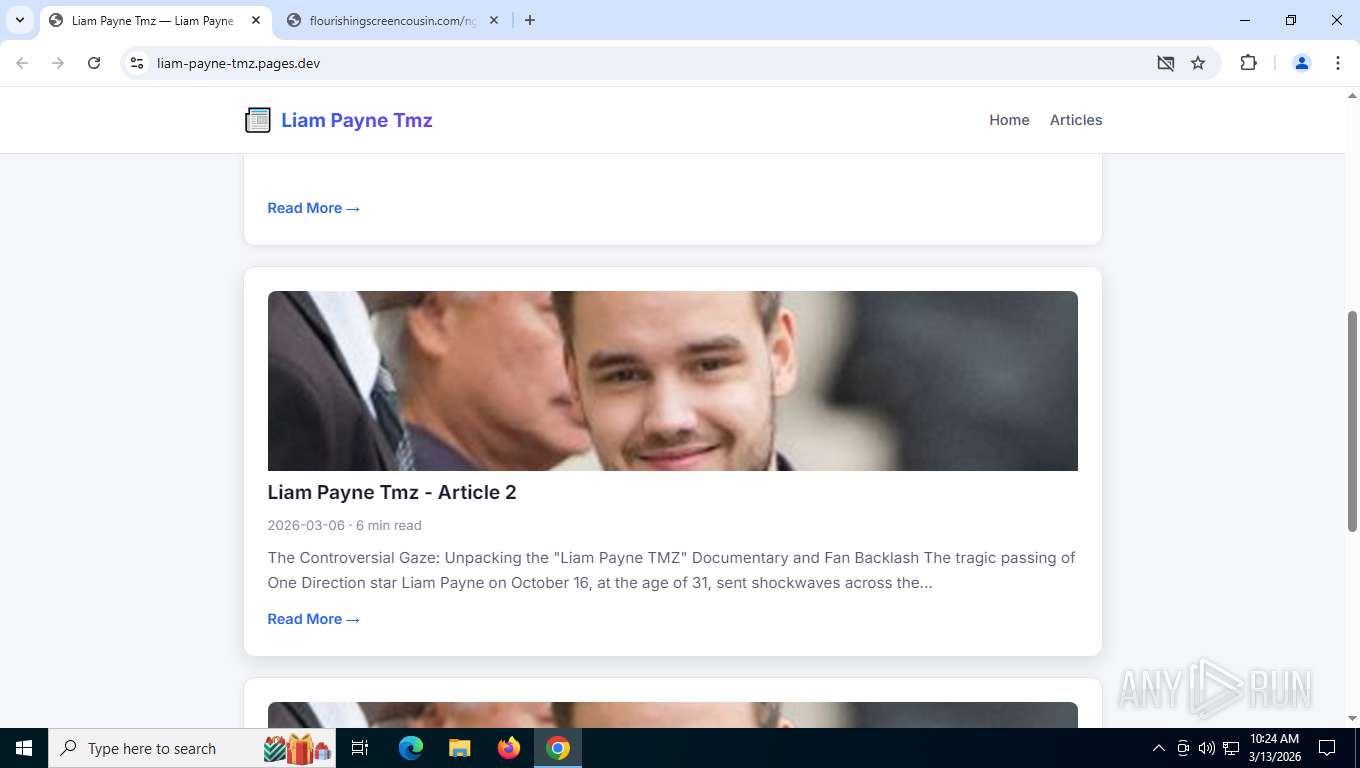Image resolution: width=1360 pixels, height=768 pixels.
Task: Close the flourishingscreencousin.com tab
Action: [x=494, y=20]
